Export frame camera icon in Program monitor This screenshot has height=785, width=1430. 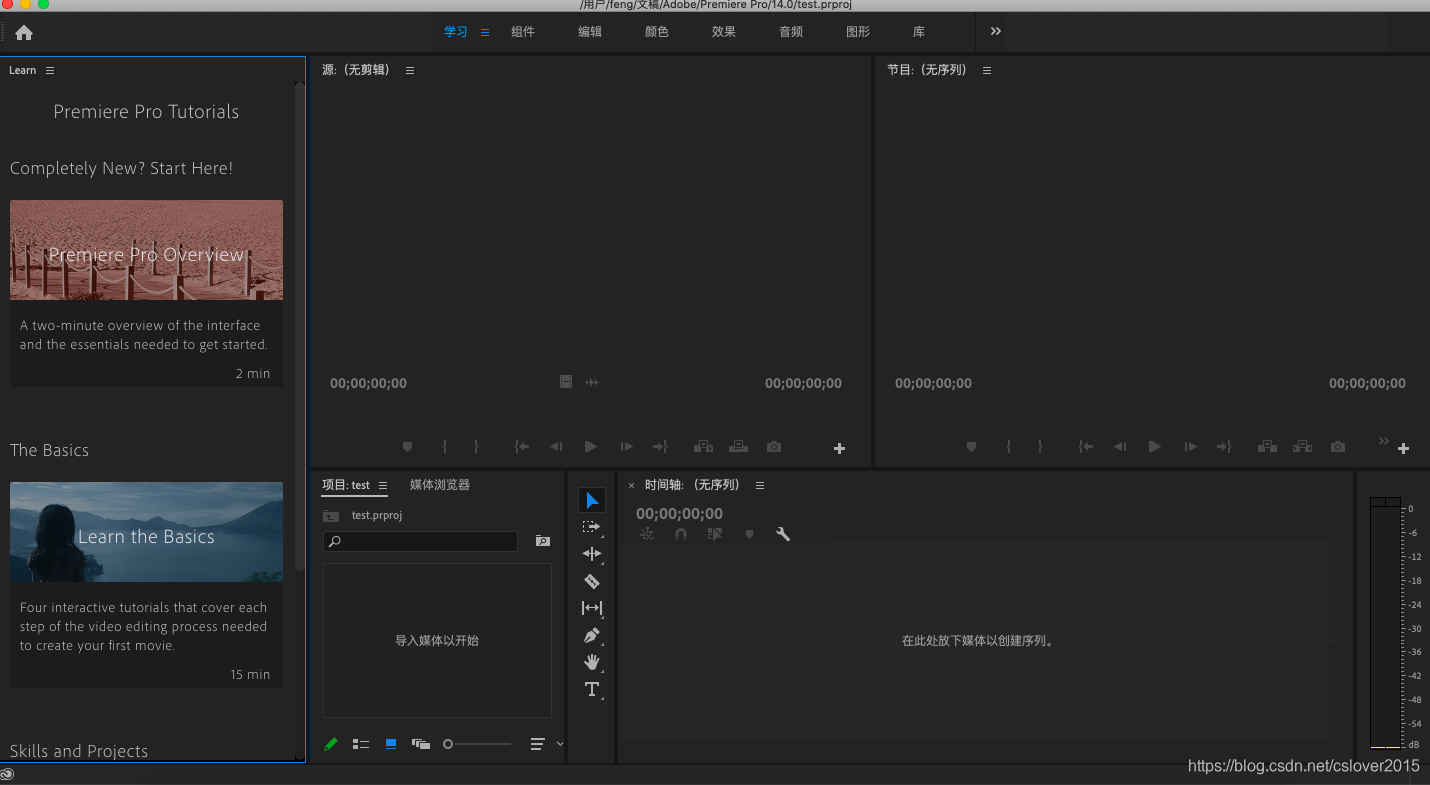(1338, 447)
